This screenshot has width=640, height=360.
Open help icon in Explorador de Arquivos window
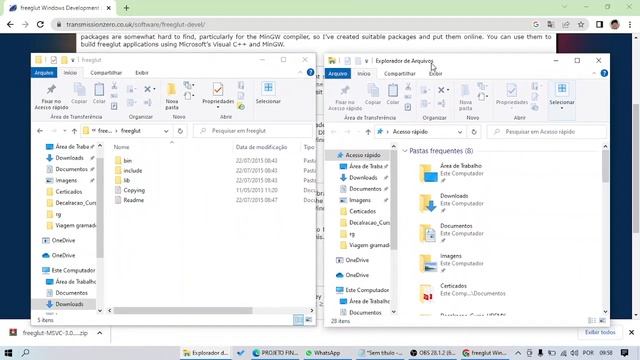pyautogui.click(x=604, y=73)
